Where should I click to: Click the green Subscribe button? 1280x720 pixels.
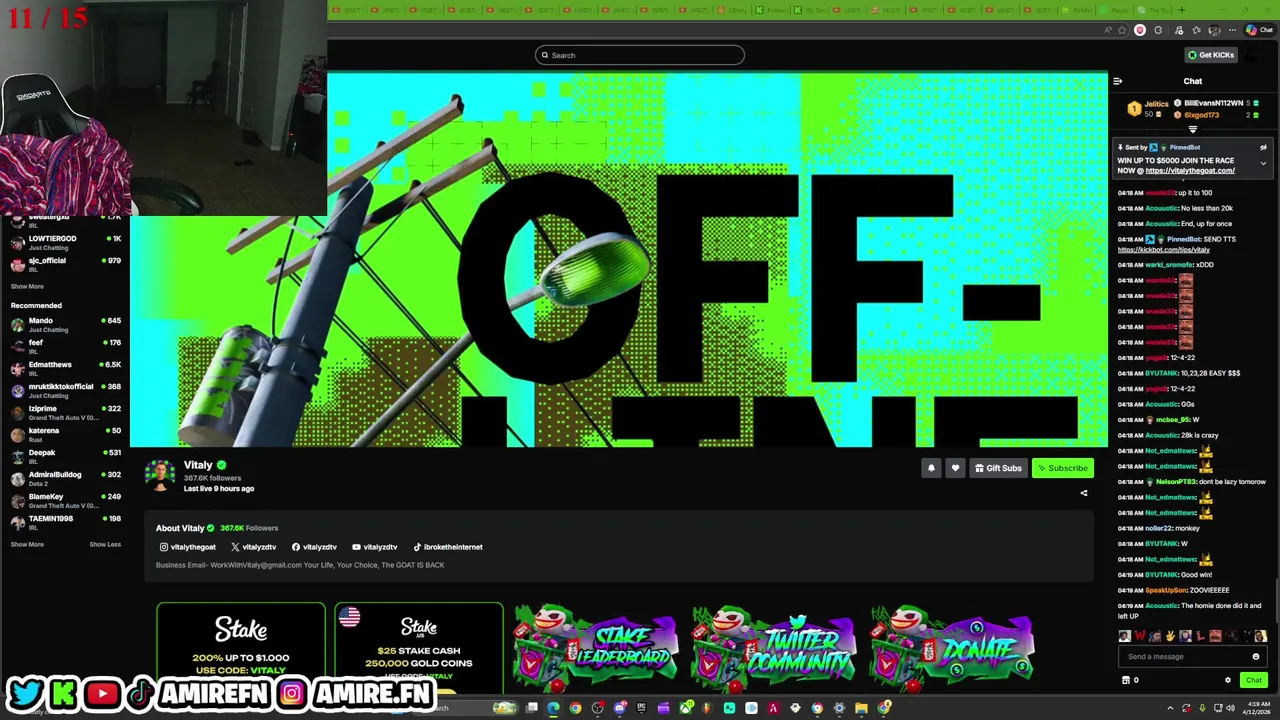click(1062, 468)
